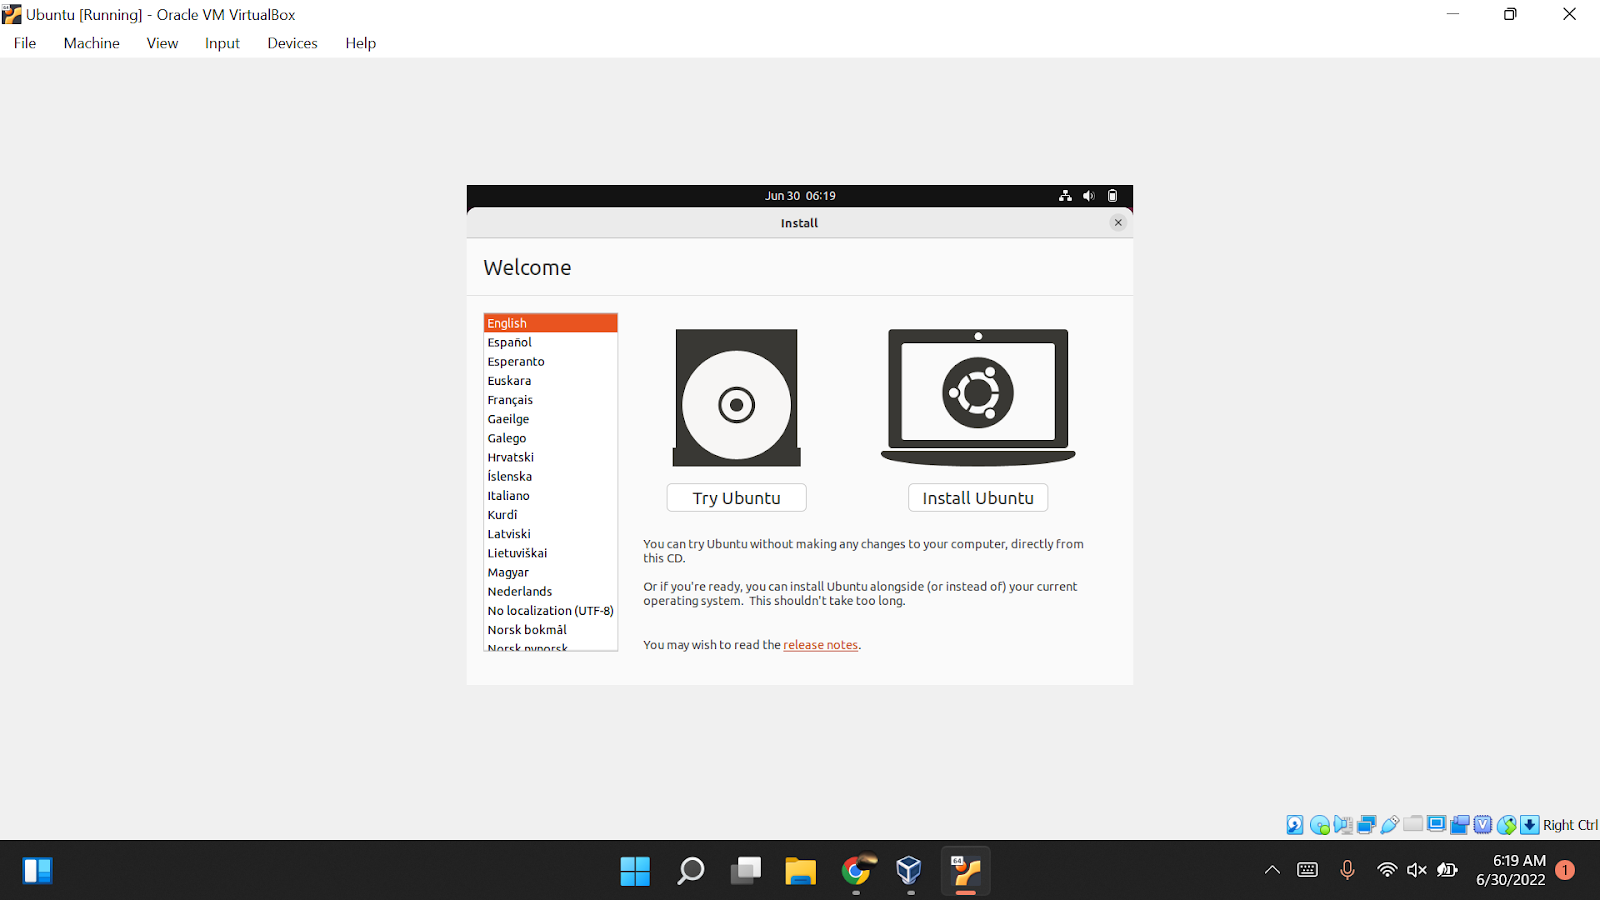Click the Ubuntu volume speaker icon

(x=1089, y=196)
